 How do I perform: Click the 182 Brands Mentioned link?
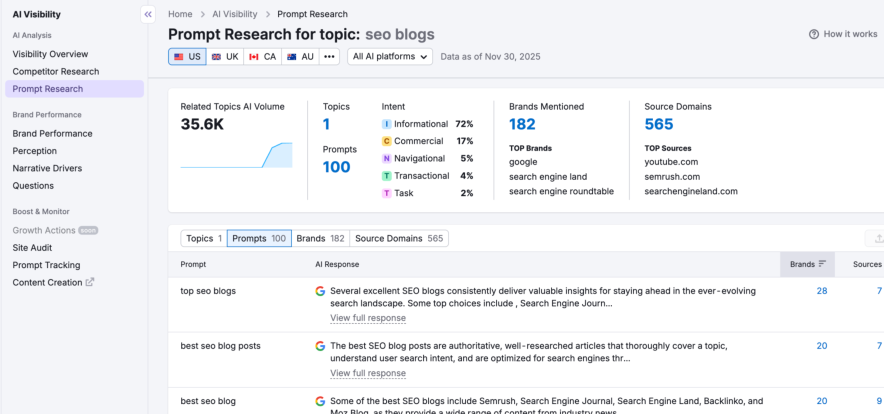tap(522, 124)
